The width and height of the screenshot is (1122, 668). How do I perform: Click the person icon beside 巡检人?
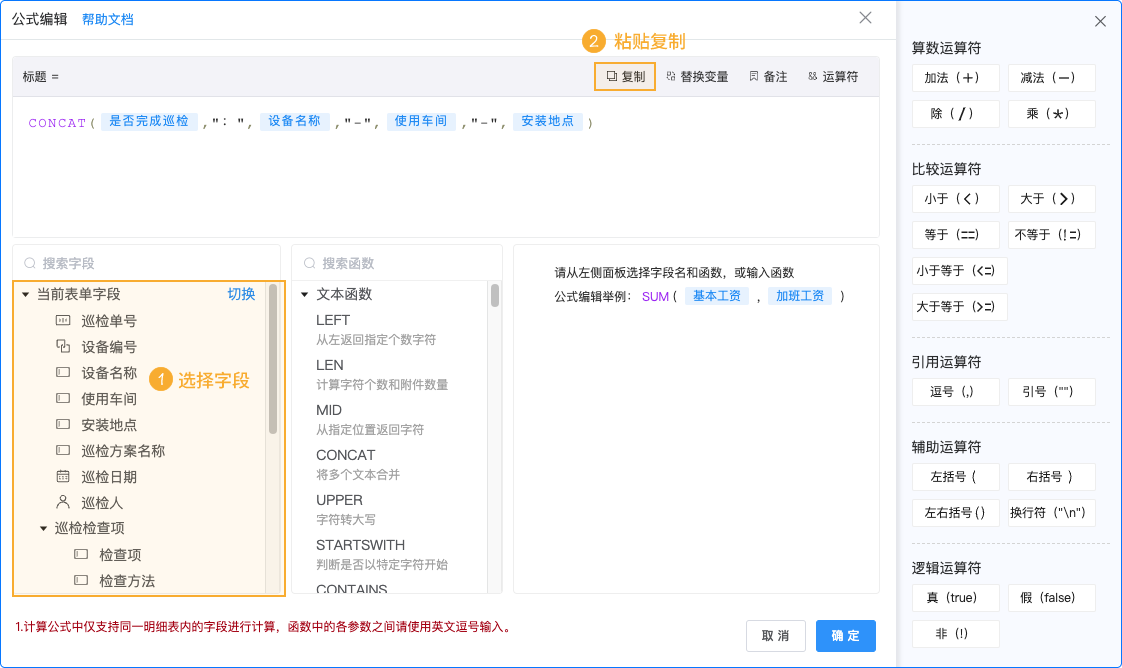pos(62,502)
